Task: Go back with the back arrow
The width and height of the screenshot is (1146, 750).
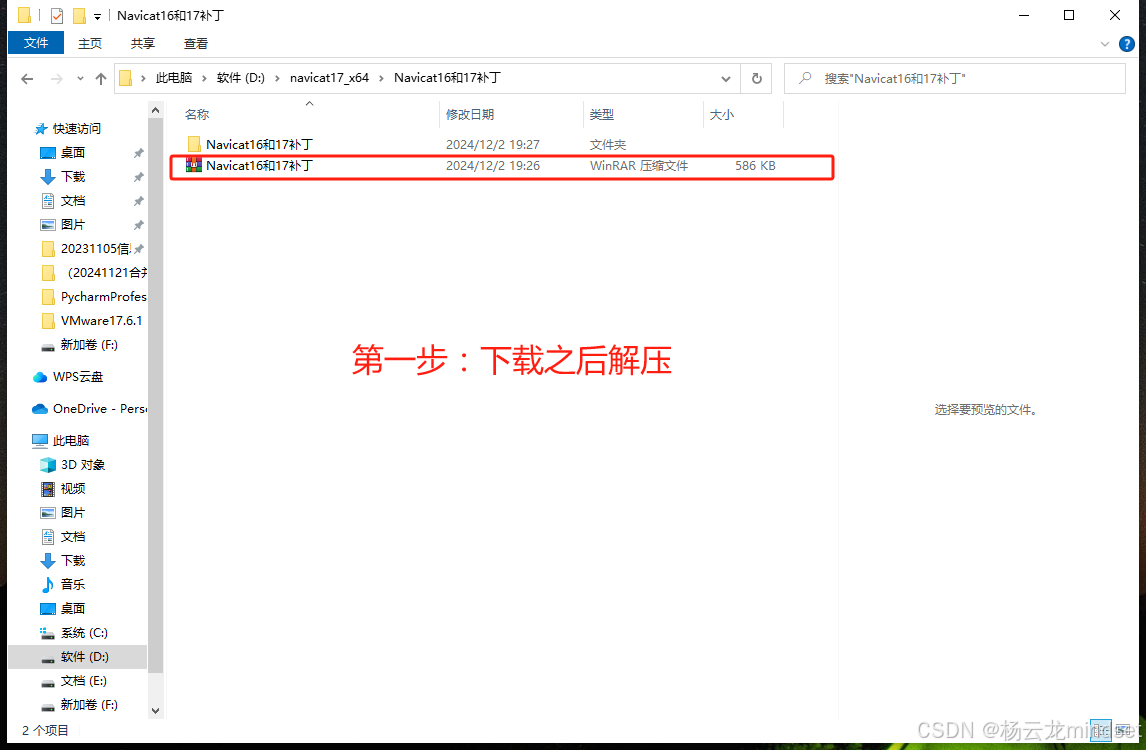Action: (27, 78)
